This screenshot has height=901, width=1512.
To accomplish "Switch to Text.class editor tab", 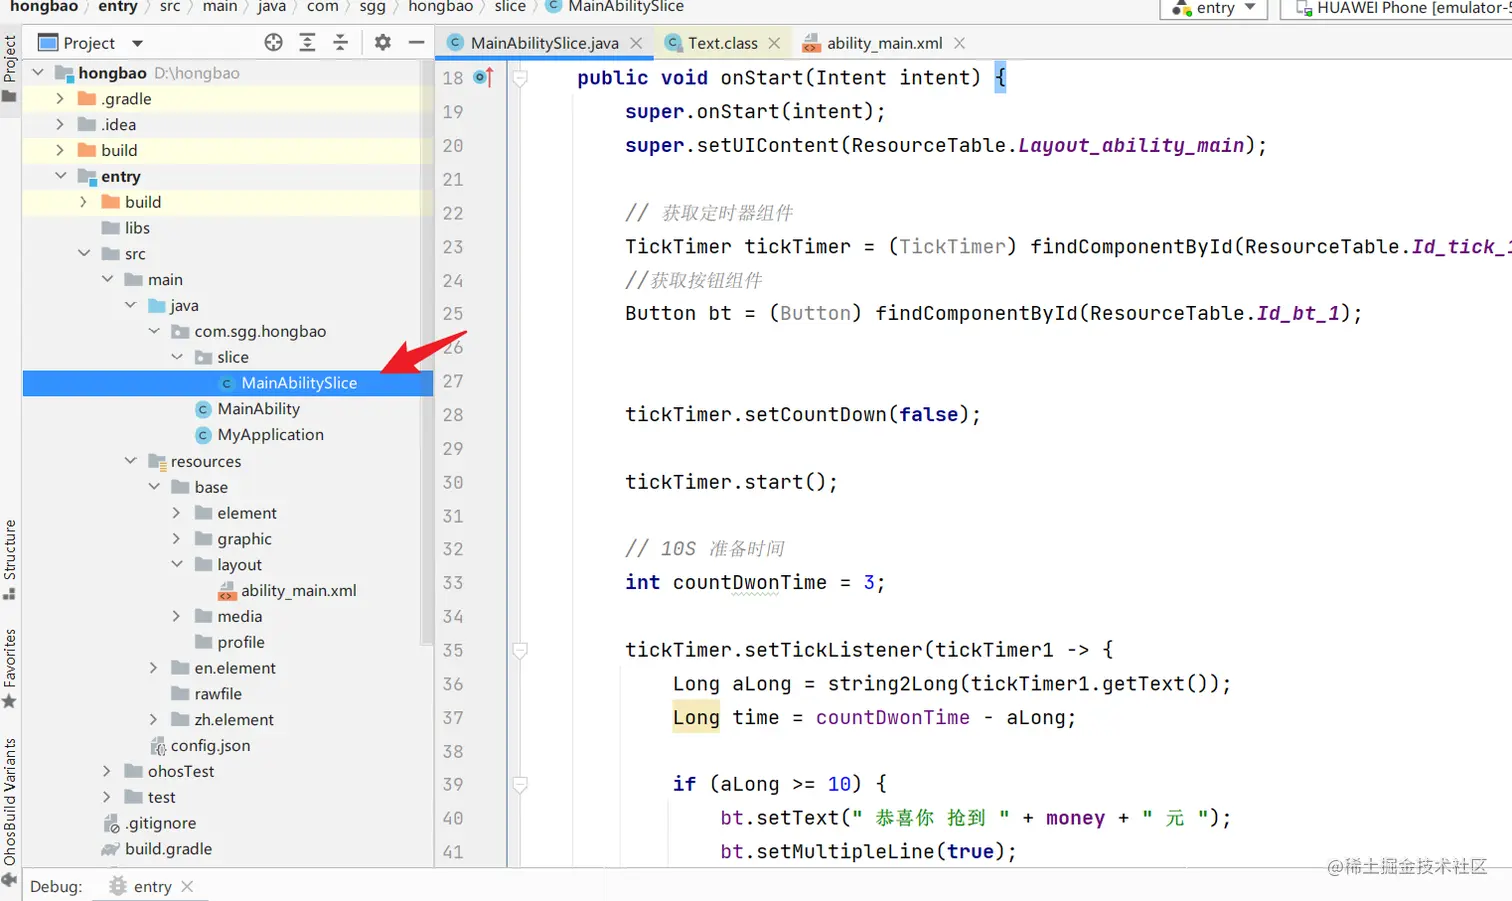I will (x=722, y=43).
